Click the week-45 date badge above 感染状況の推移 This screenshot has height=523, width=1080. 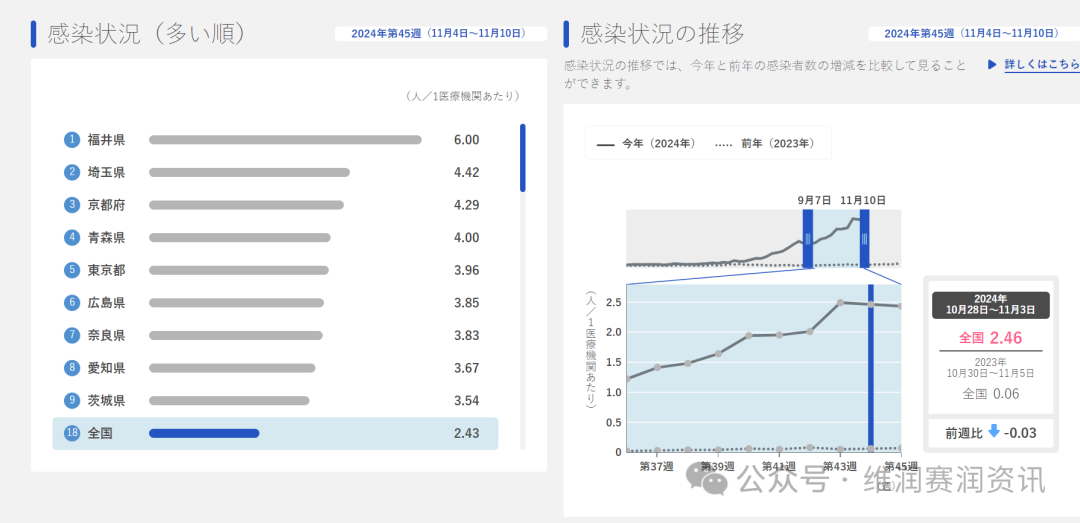pyautogui.click(x=973, y=34)
